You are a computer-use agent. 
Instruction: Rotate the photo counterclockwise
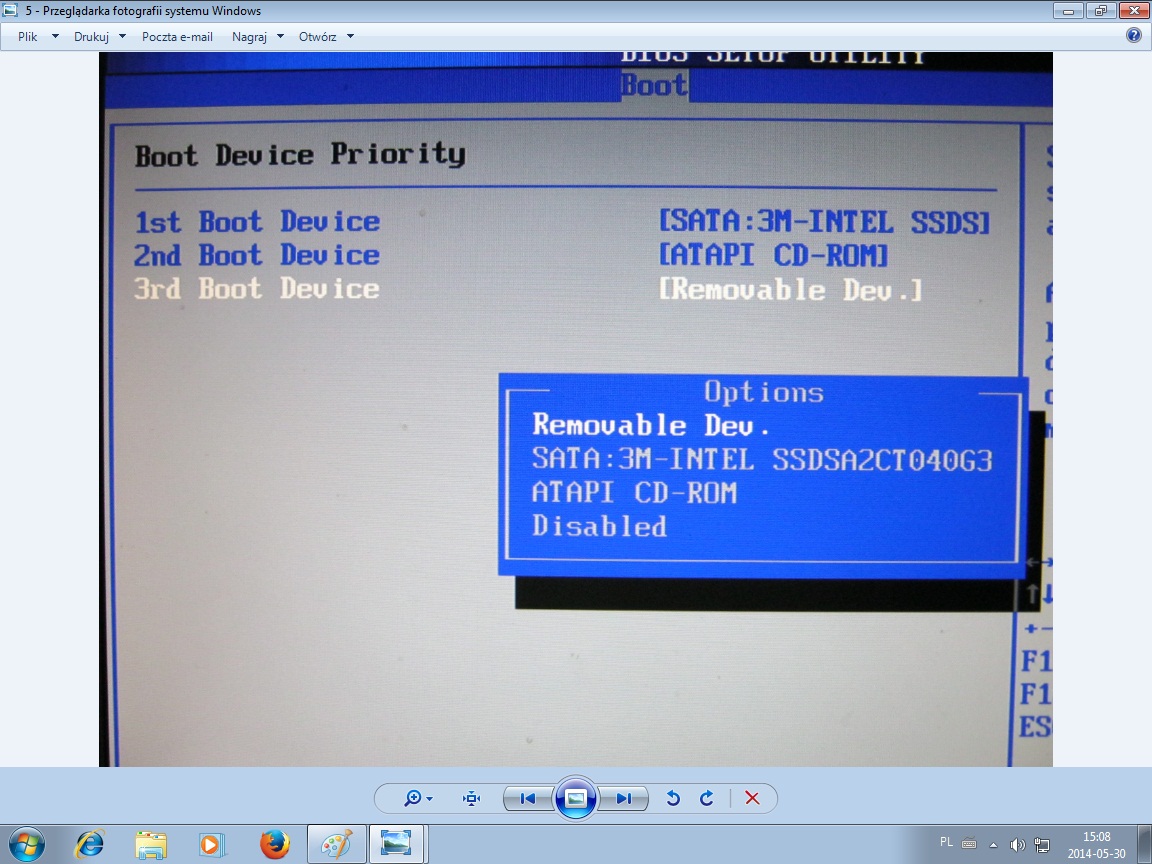pos(672,798)
